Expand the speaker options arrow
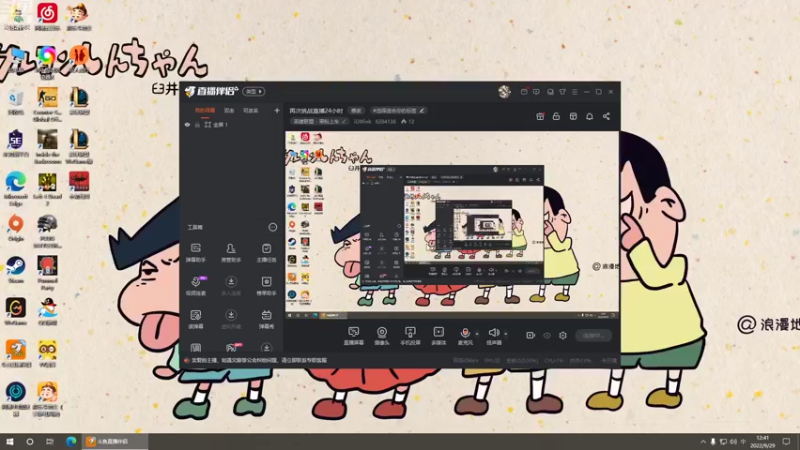This screenshot has width=800, height=450. coord(506,334)
